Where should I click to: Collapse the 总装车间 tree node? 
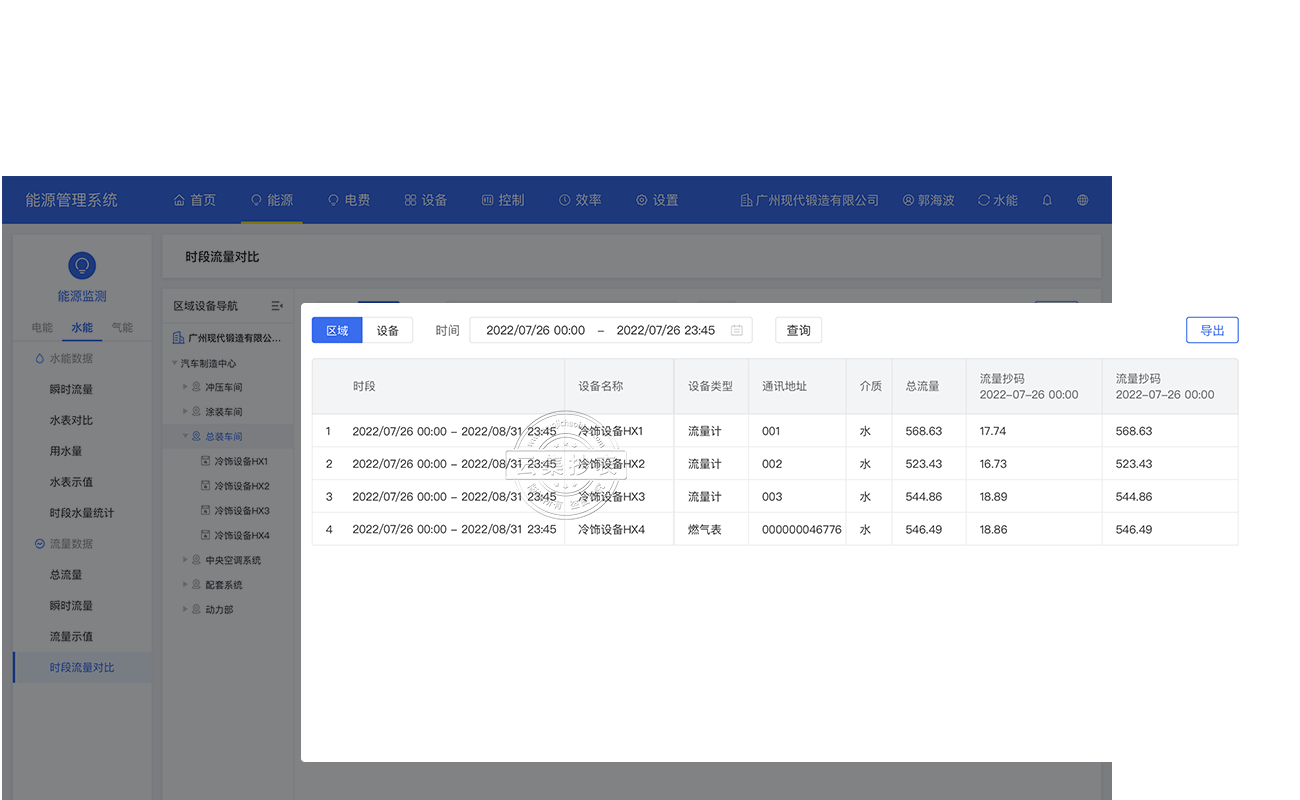point(185,437)
